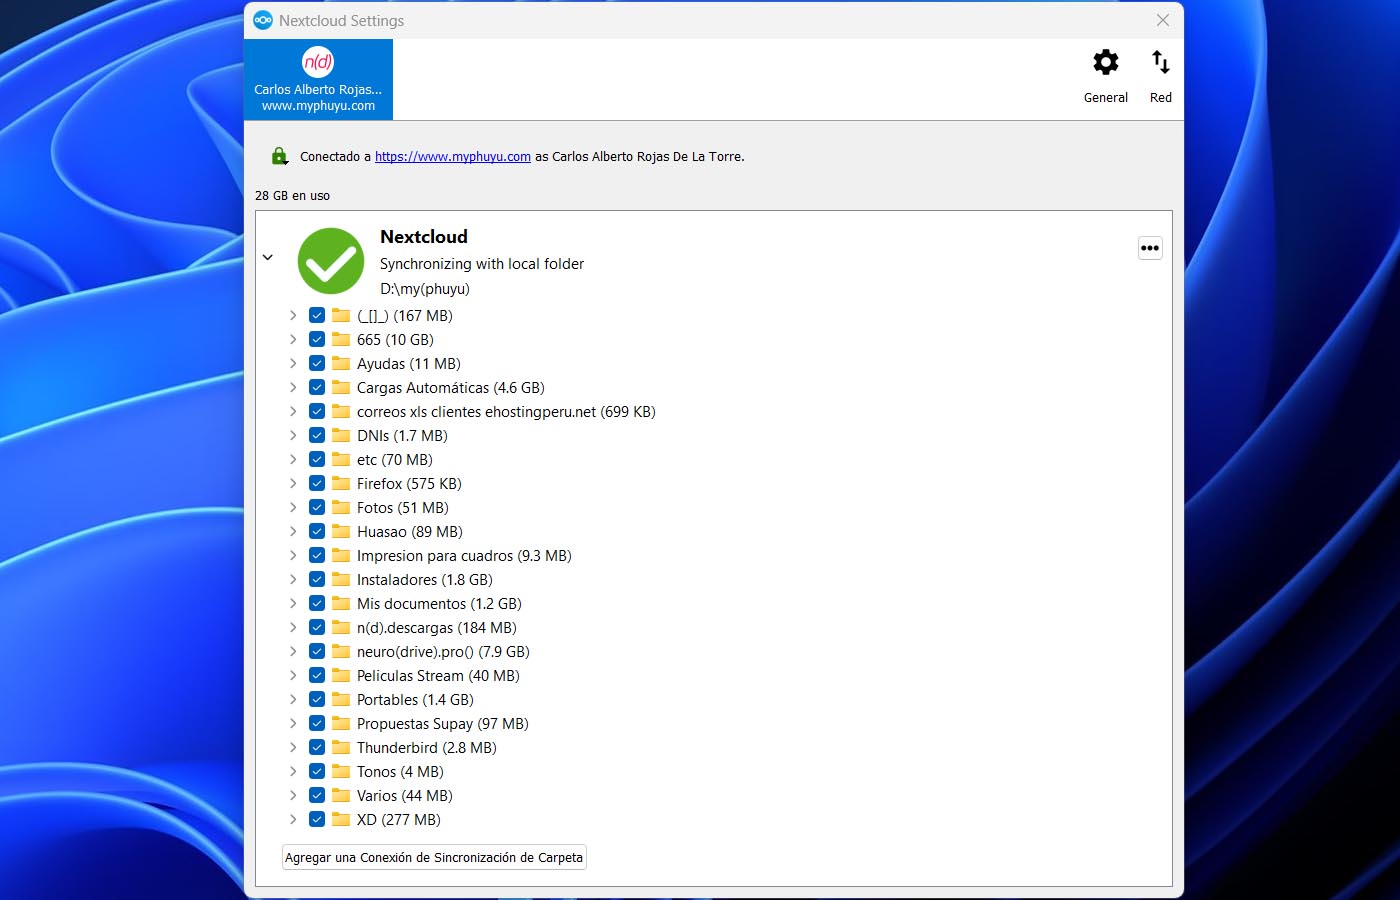The height and width of the screenshot is (900, 1400).
Task: Click the folder icon for n(d).descargas
Action: [x=341, y=627]
